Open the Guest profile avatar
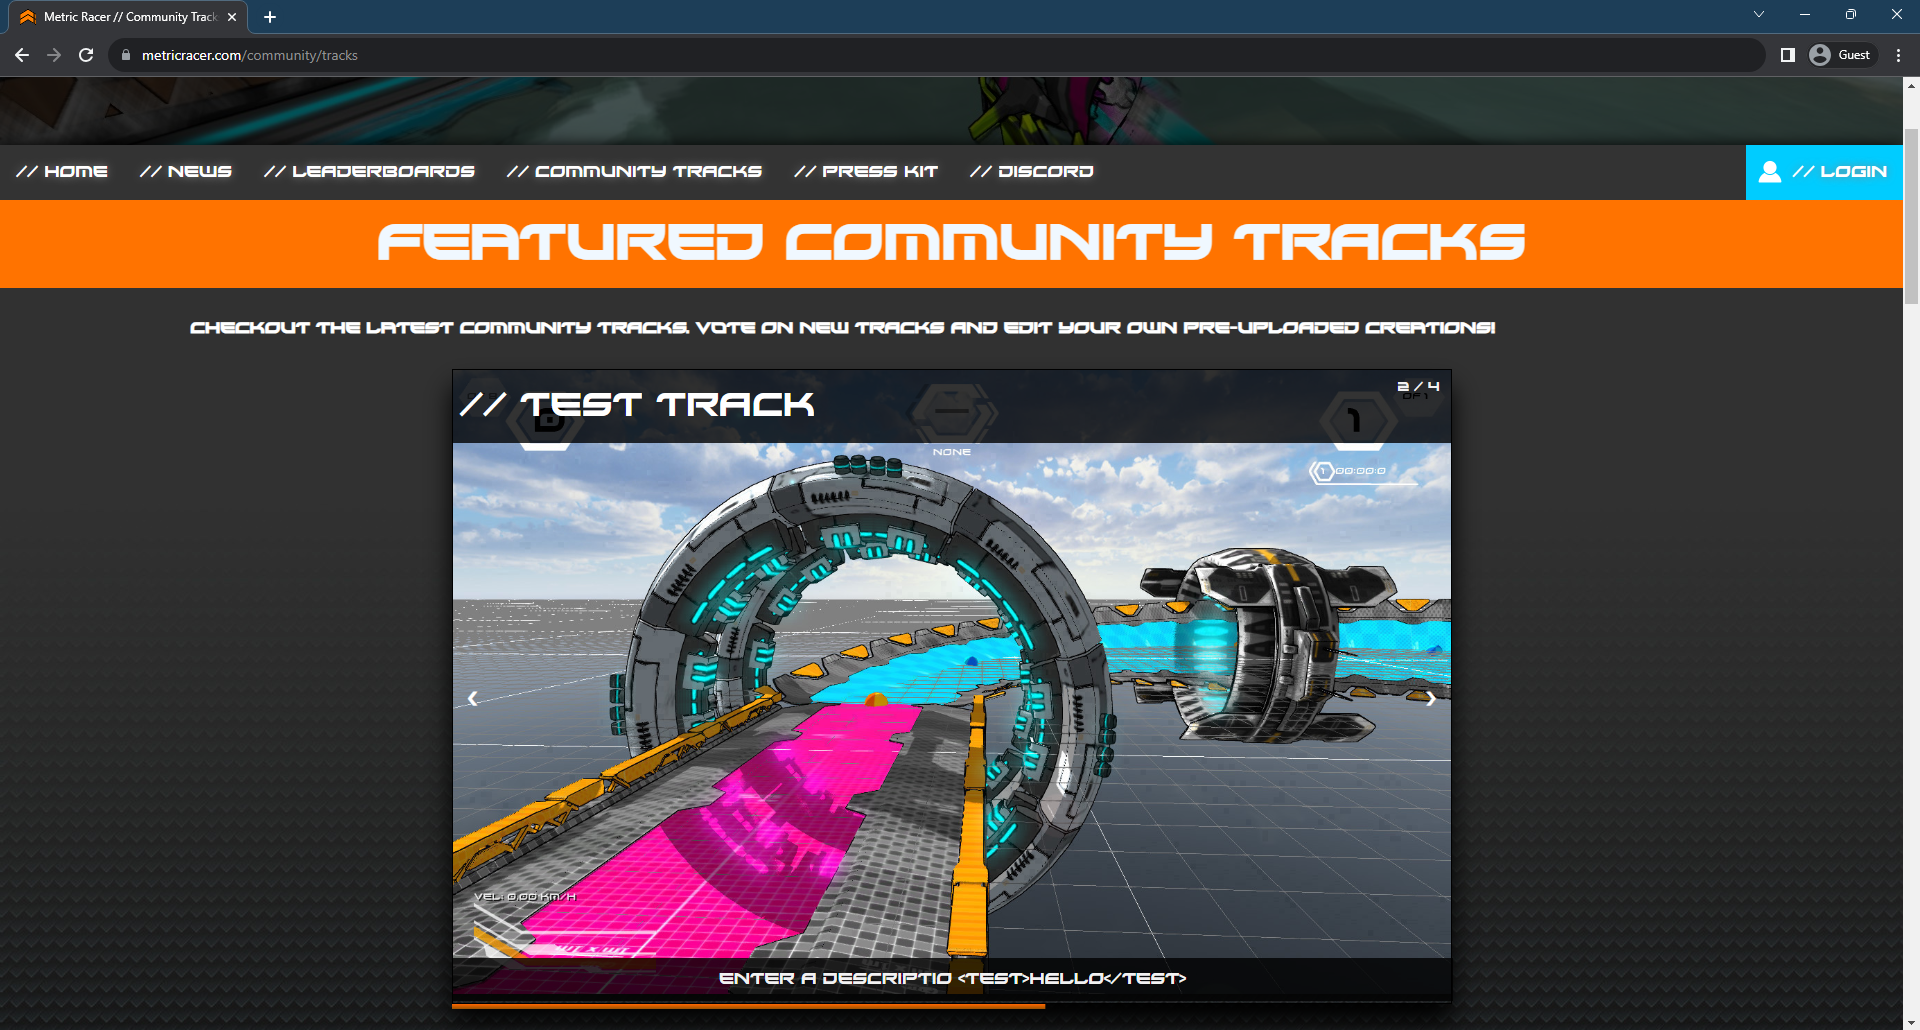 pyautogui.click(x=1820, y=55)
